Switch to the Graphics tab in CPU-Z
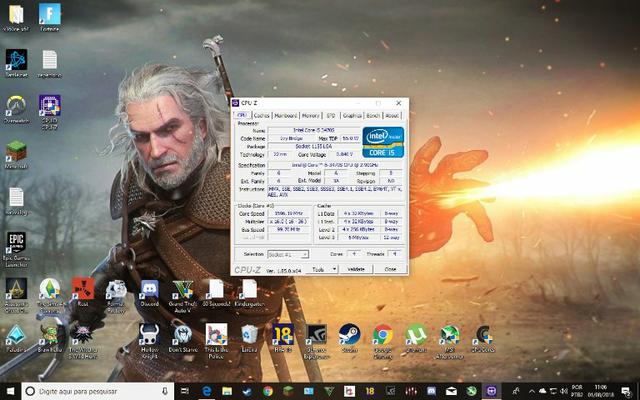This screenshot has height=400, width=640. 352,116
